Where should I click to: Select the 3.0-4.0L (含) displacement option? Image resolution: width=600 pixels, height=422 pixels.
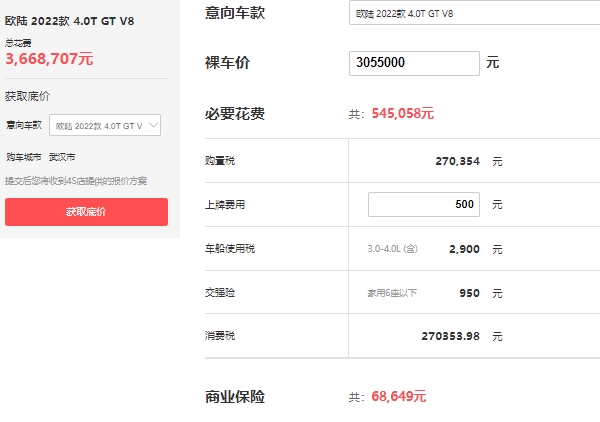click(391, 247)
